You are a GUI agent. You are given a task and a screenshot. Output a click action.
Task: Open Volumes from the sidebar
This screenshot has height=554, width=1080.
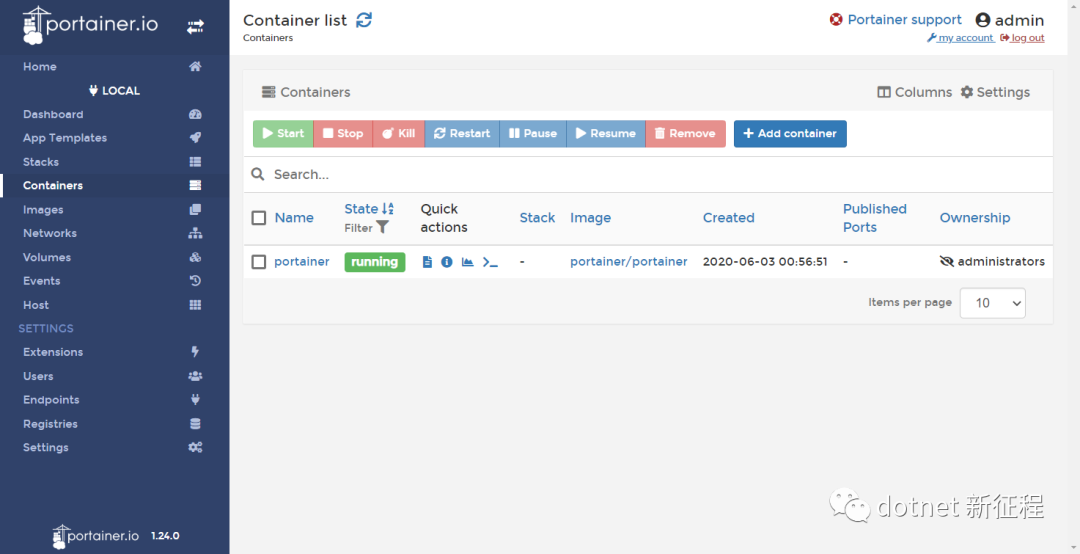tap(47, 257)
